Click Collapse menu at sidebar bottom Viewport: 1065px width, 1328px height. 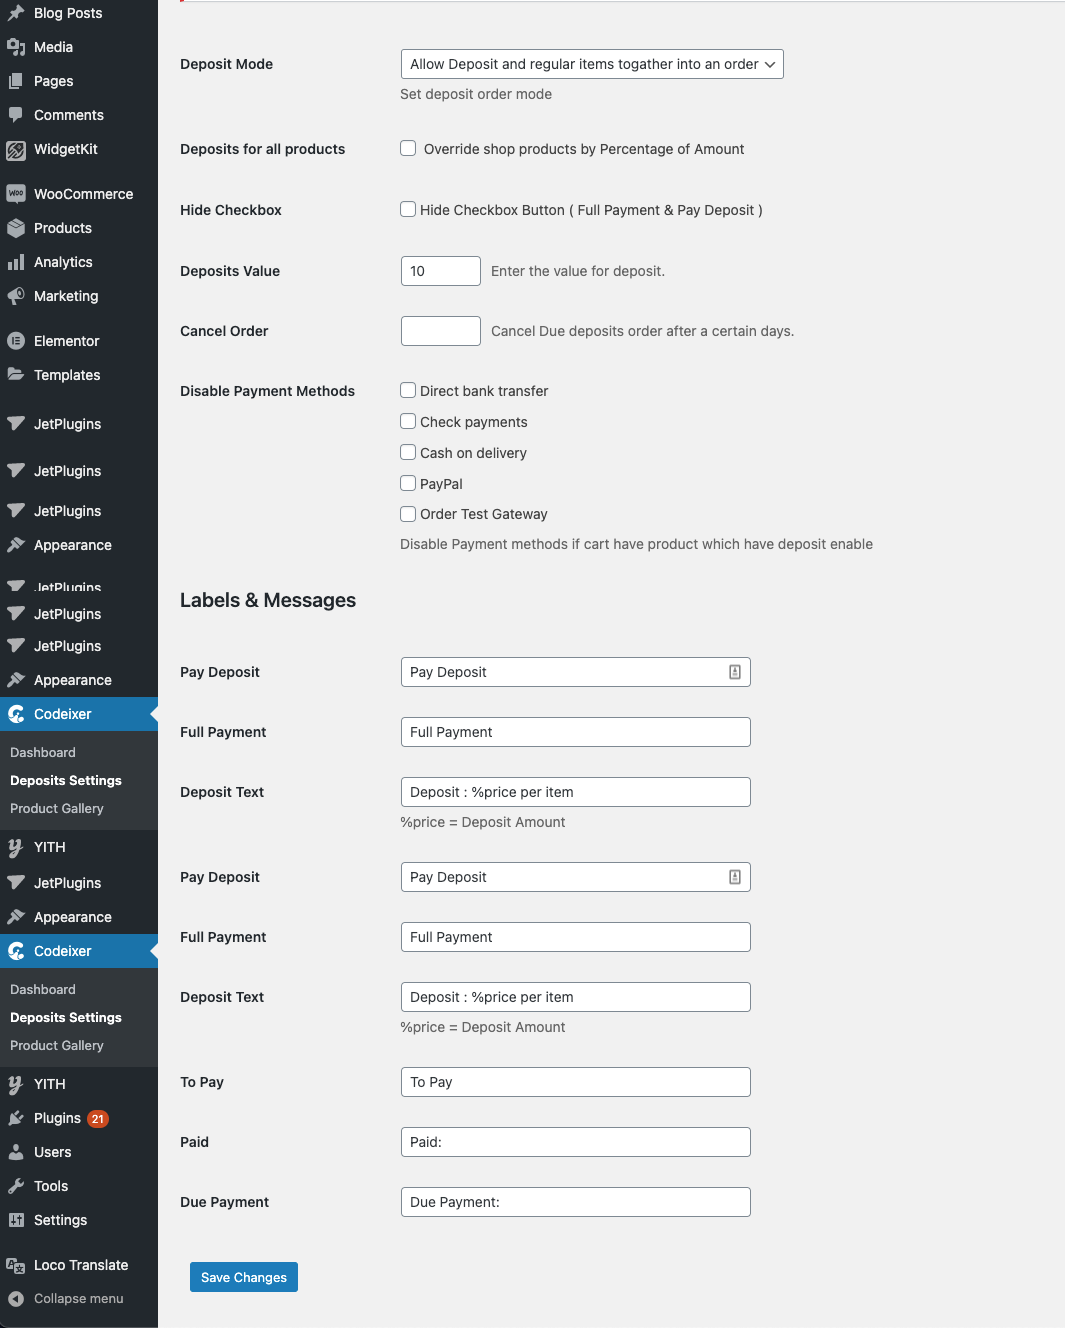click(x=78, y=1299)
